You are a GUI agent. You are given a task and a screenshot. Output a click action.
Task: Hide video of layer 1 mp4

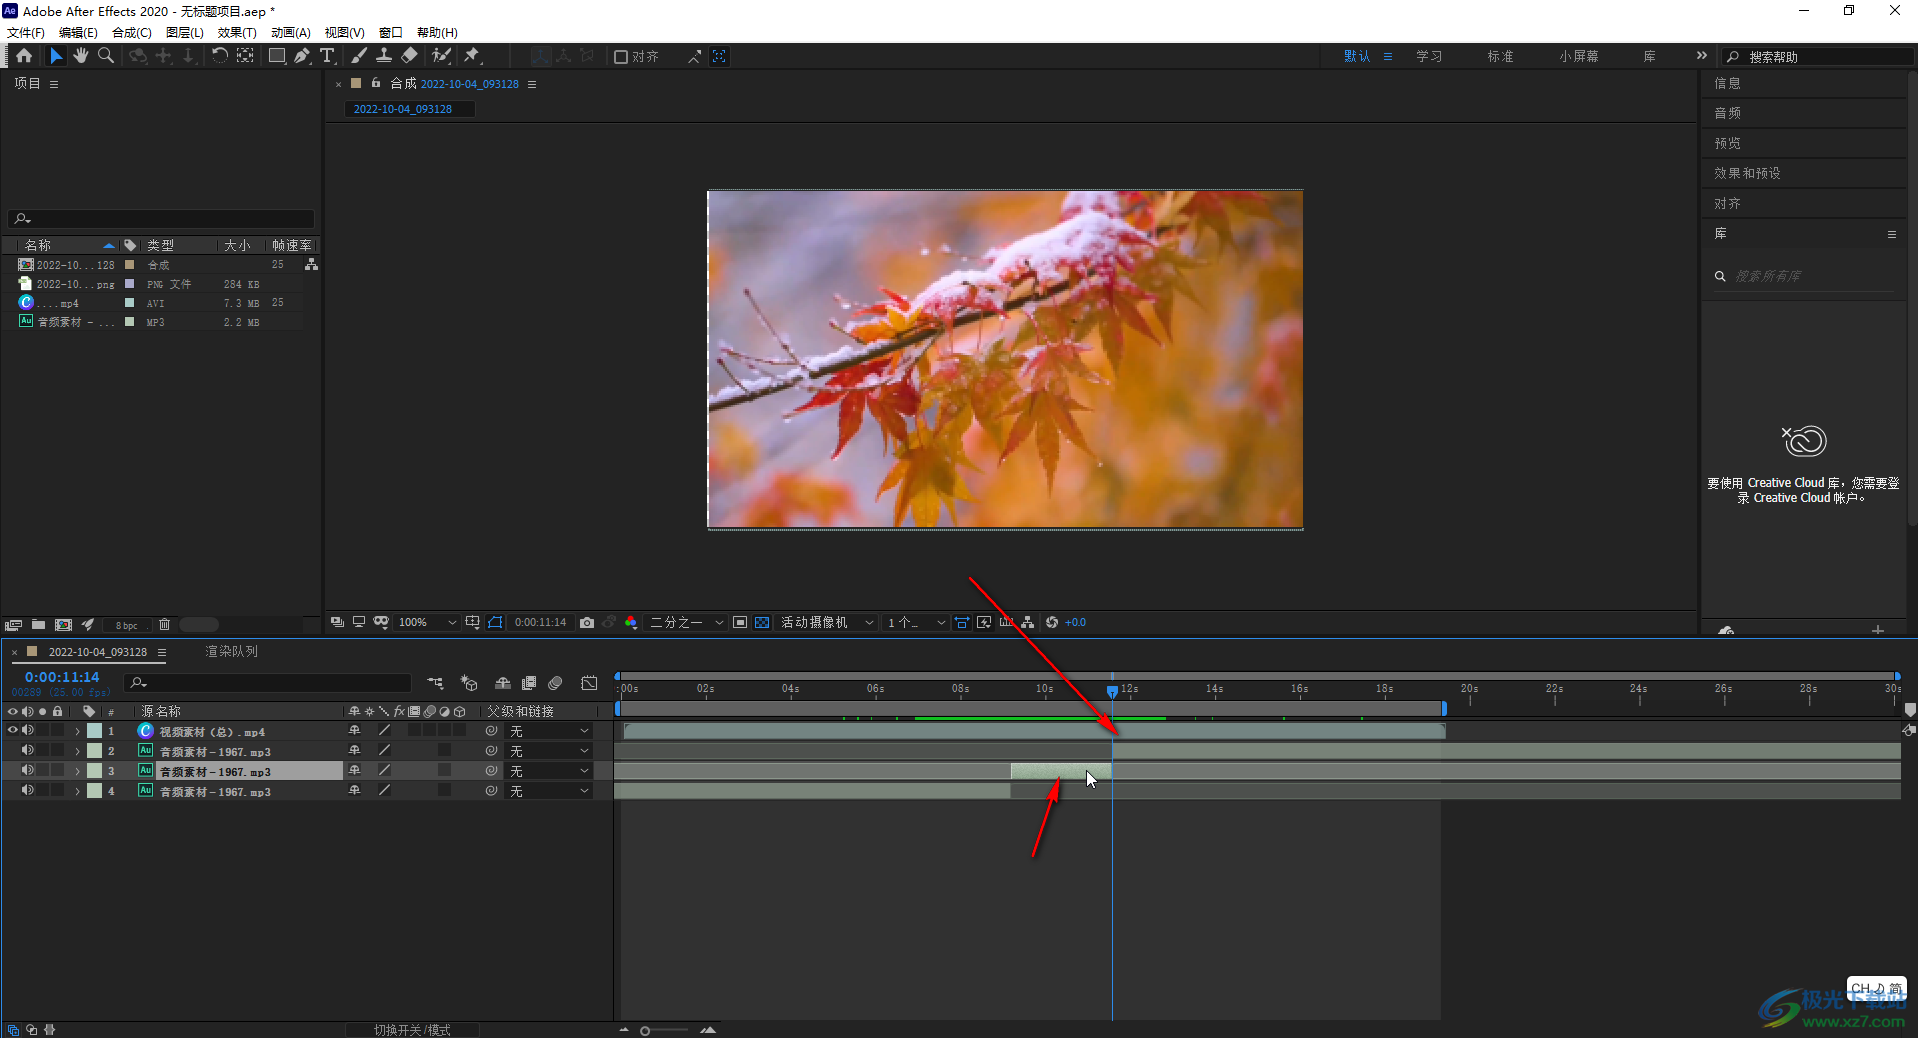click(x=13, y=731)
